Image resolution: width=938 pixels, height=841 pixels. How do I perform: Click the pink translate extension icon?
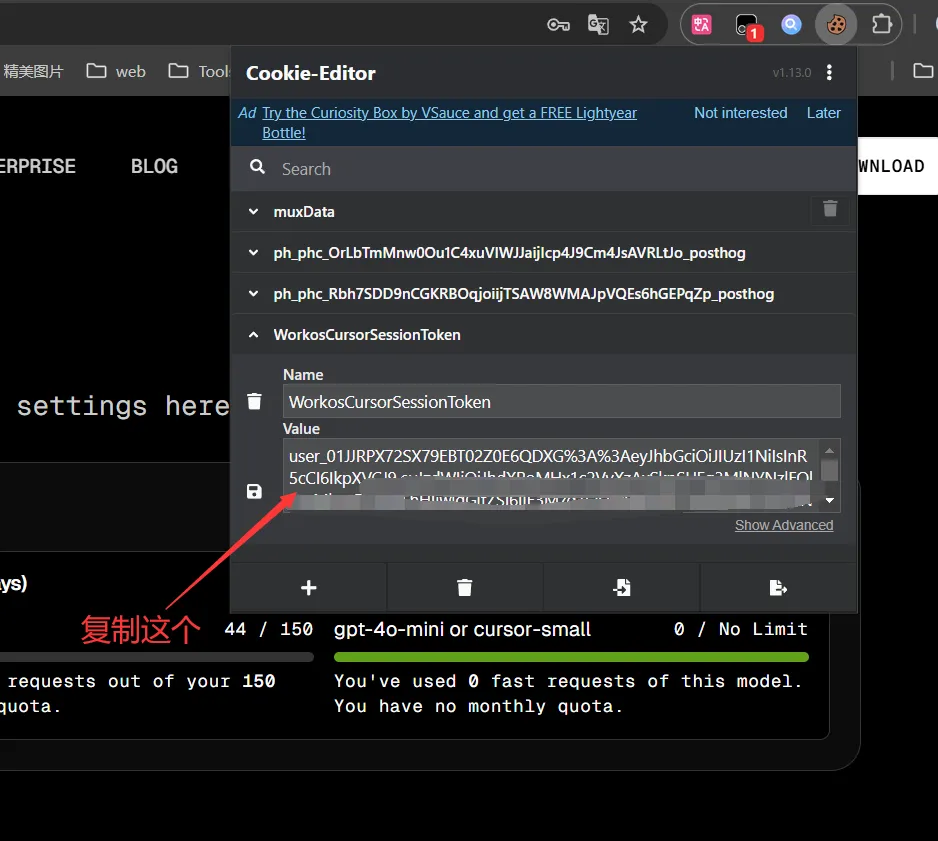click(702, 25)
